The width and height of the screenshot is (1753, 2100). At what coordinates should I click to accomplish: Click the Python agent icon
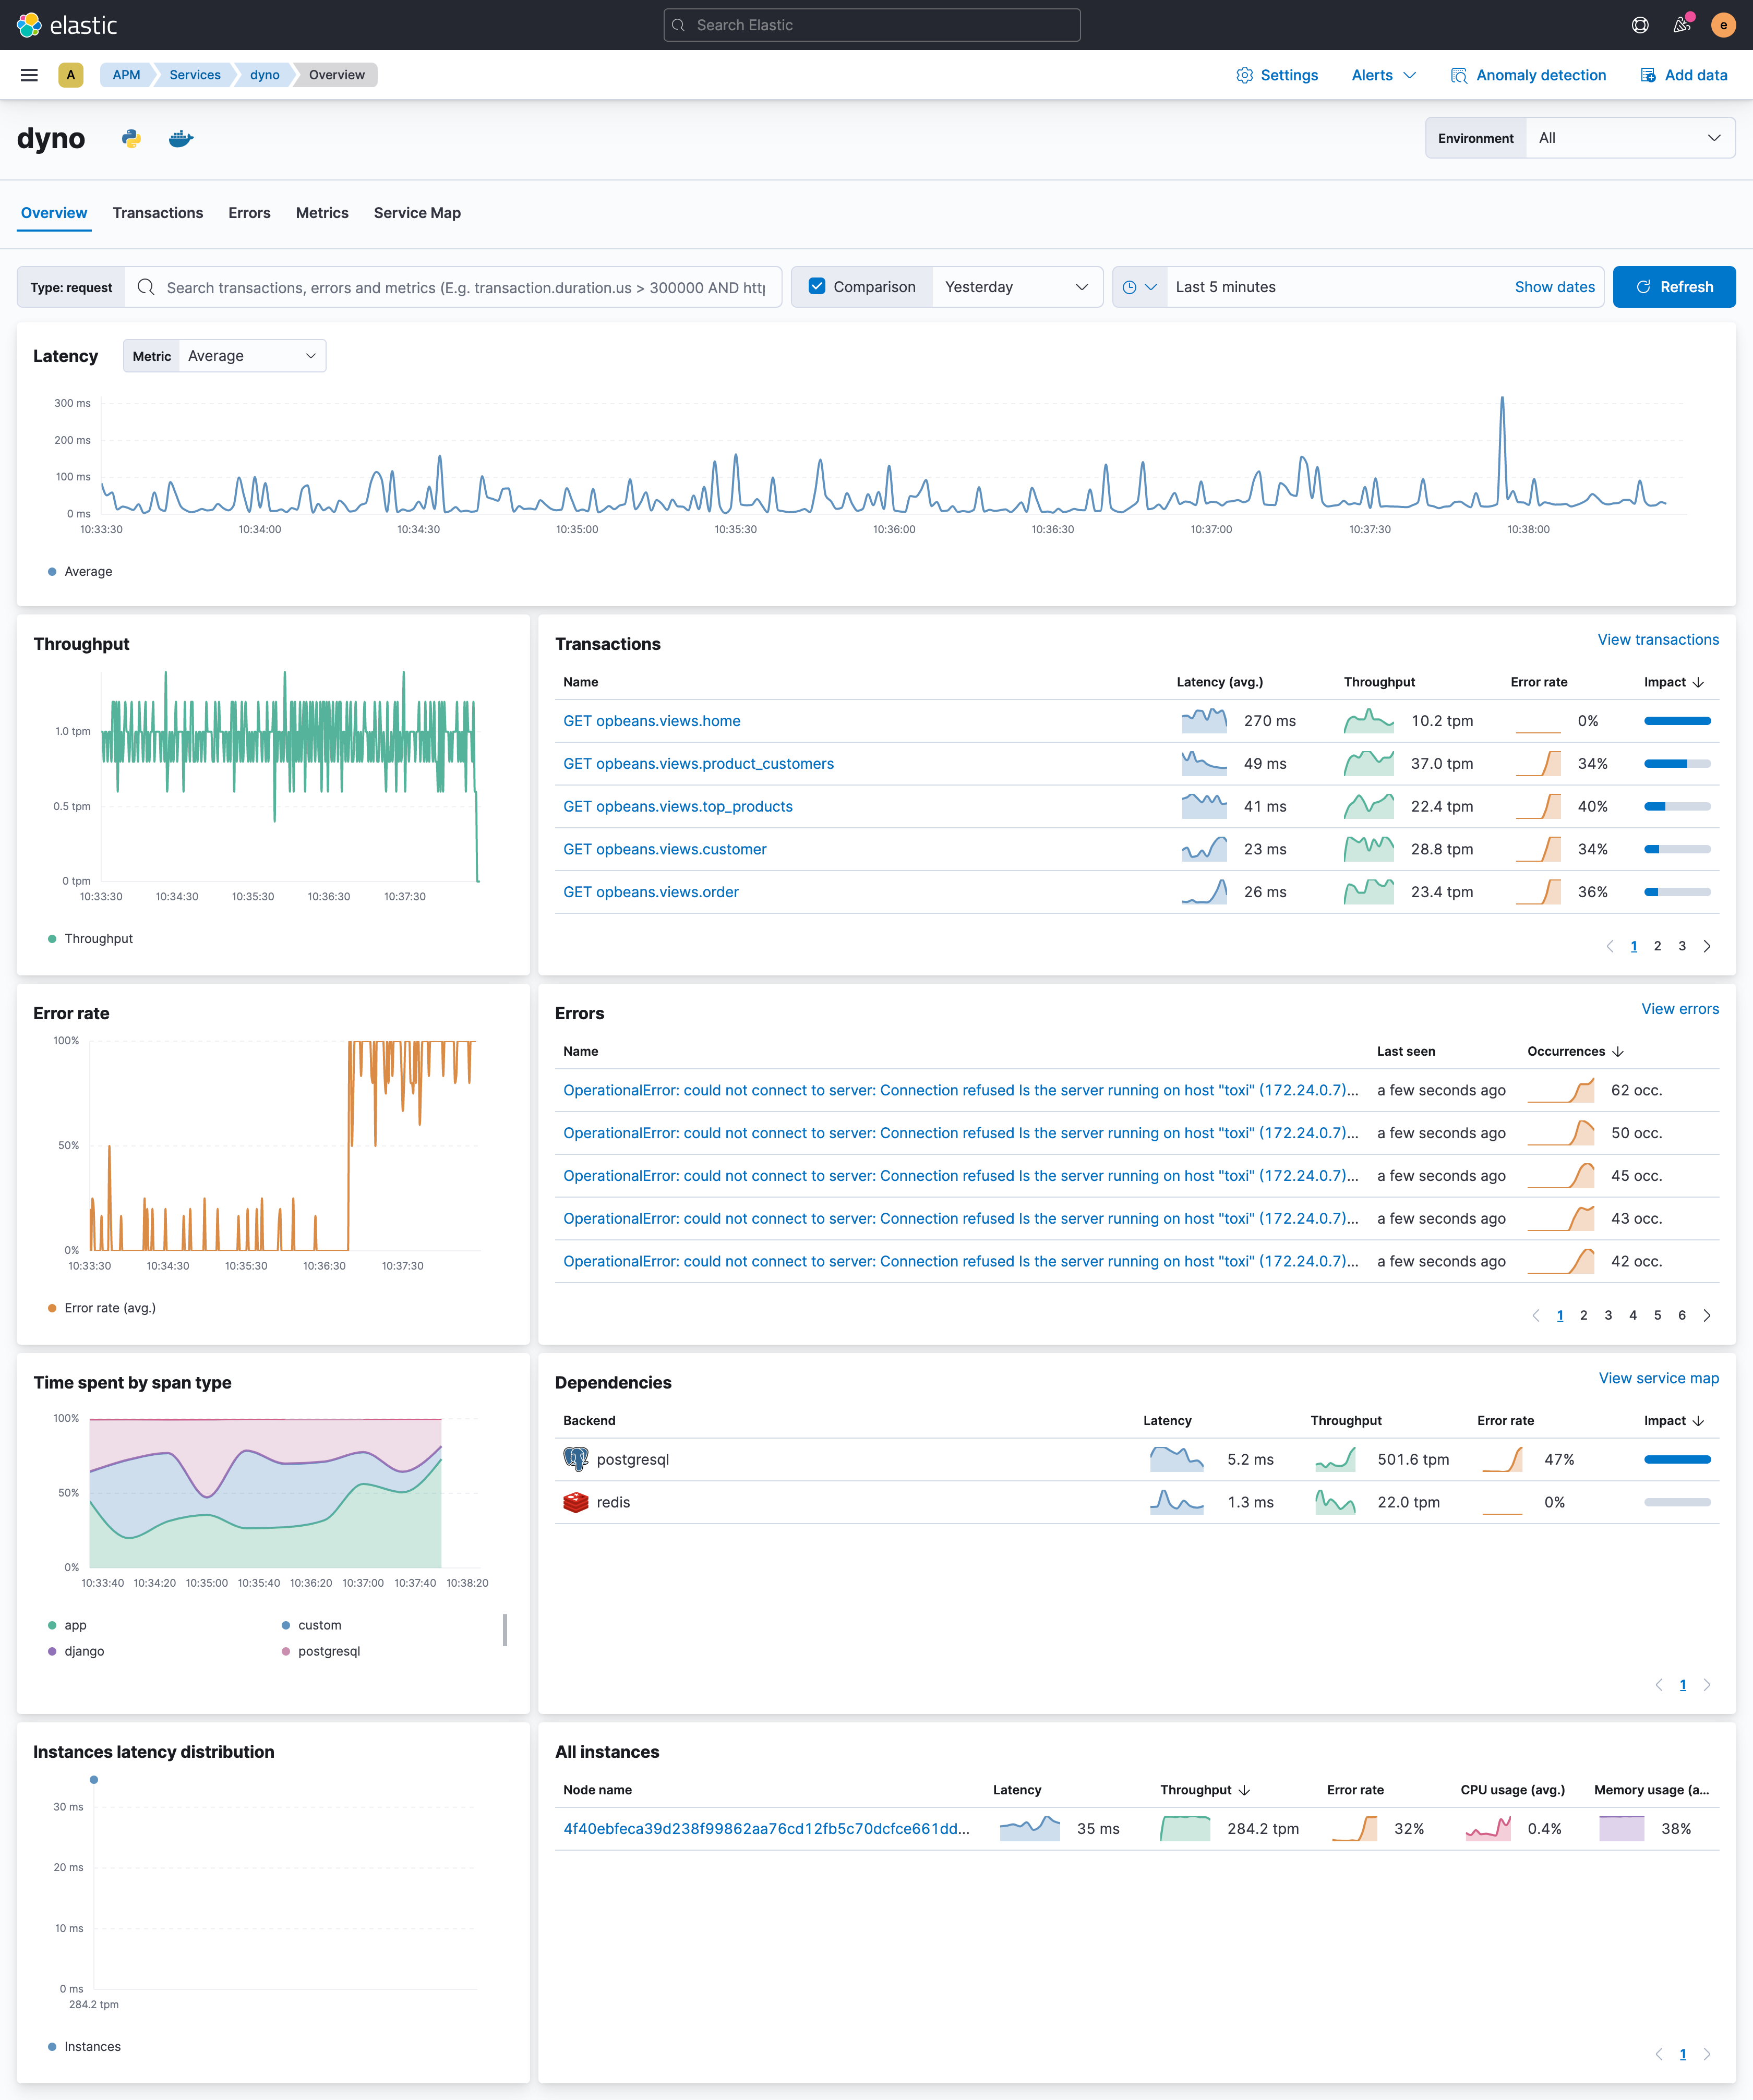[x=131, y=139]
